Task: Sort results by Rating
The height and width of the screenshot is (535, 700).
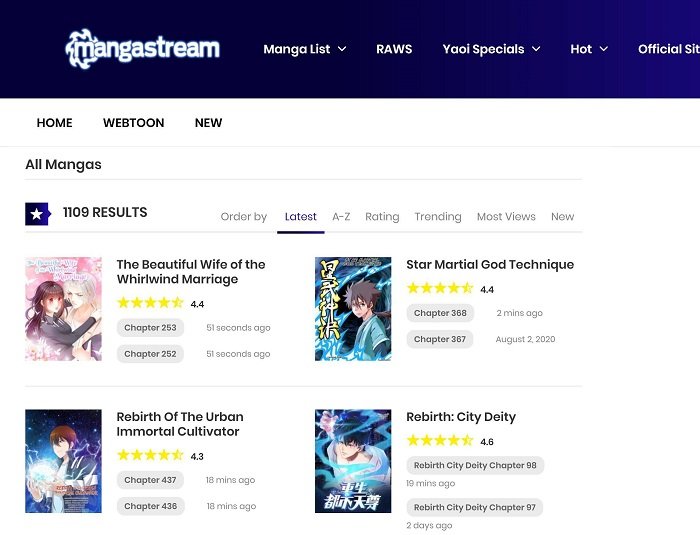Action: click(x=382, y=217)
